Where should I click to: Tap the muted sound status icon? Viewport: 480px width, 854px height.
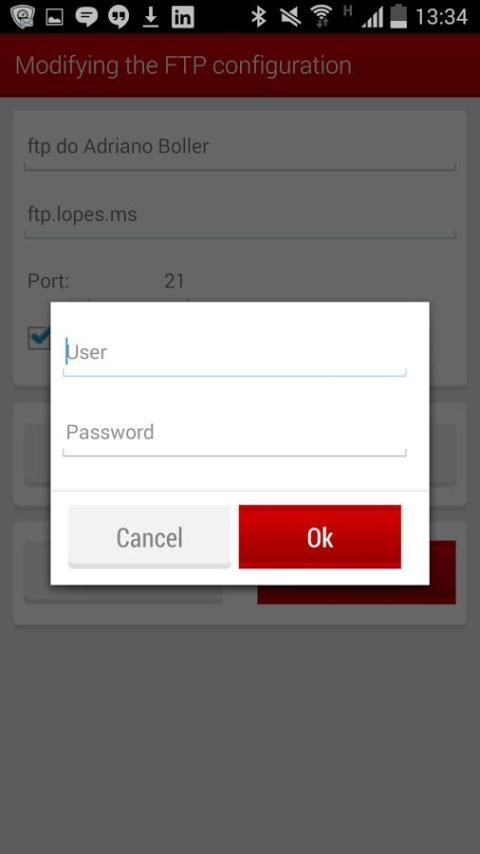290,17
